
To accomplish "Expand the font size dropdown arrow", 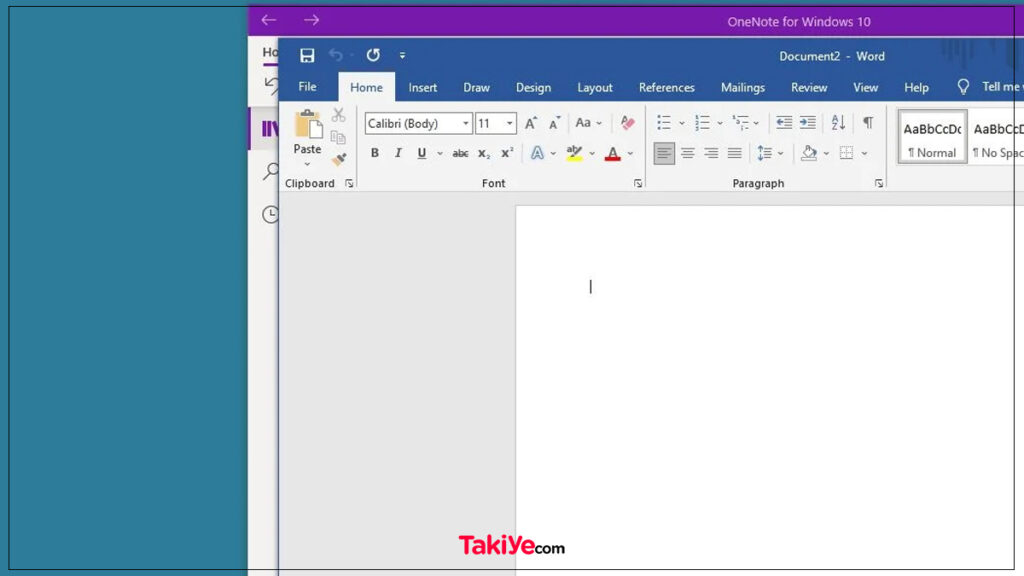I will point(509,123).
